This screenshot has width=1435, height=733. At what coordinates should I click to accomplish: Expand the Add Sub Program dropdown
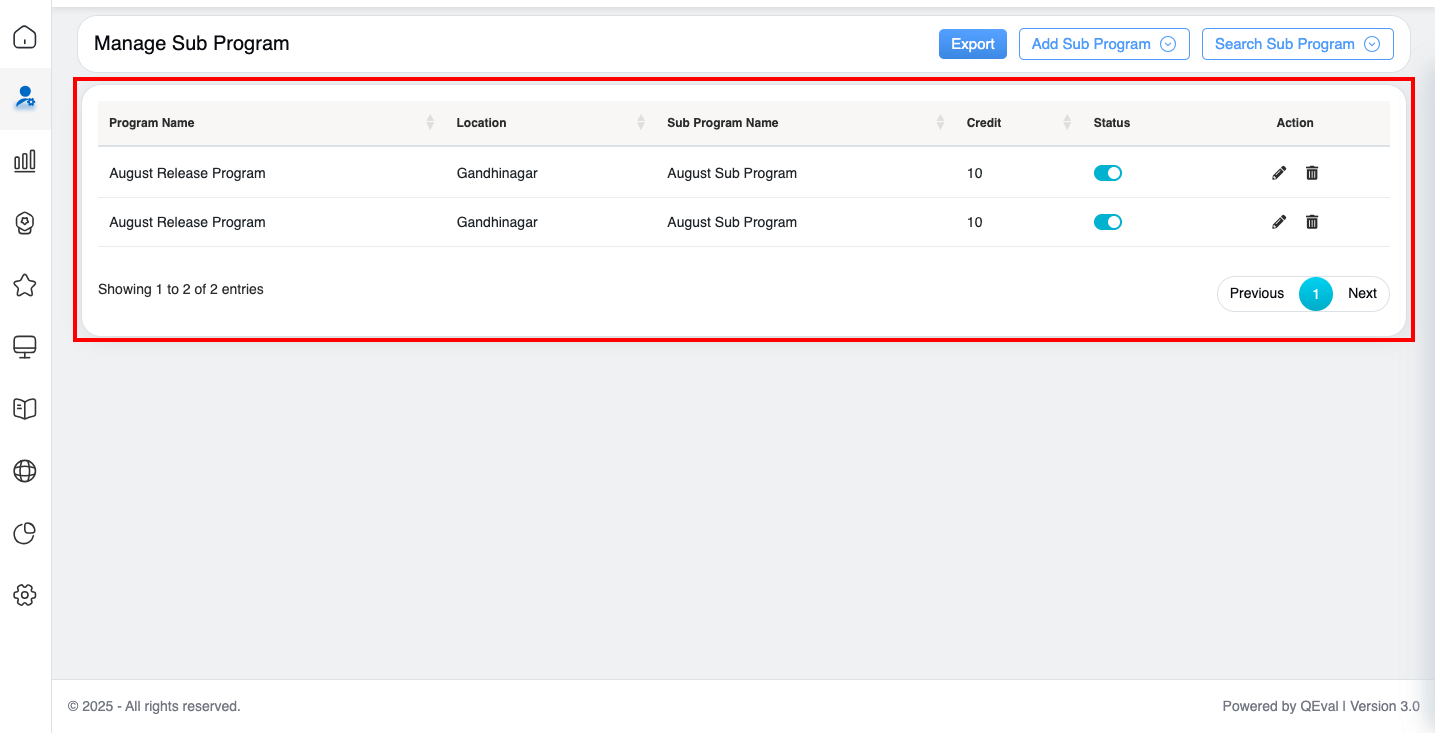click(x=1103, y=44)
